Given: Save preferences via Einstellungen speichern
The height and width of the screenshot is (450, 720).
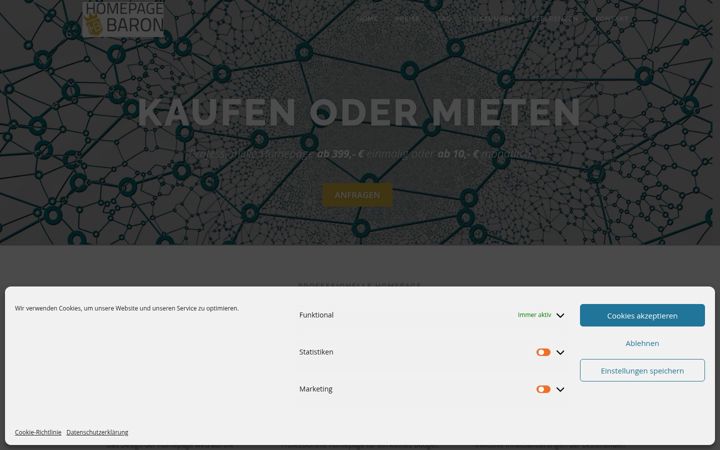Looking at the screenshot, I should point(642,371).
